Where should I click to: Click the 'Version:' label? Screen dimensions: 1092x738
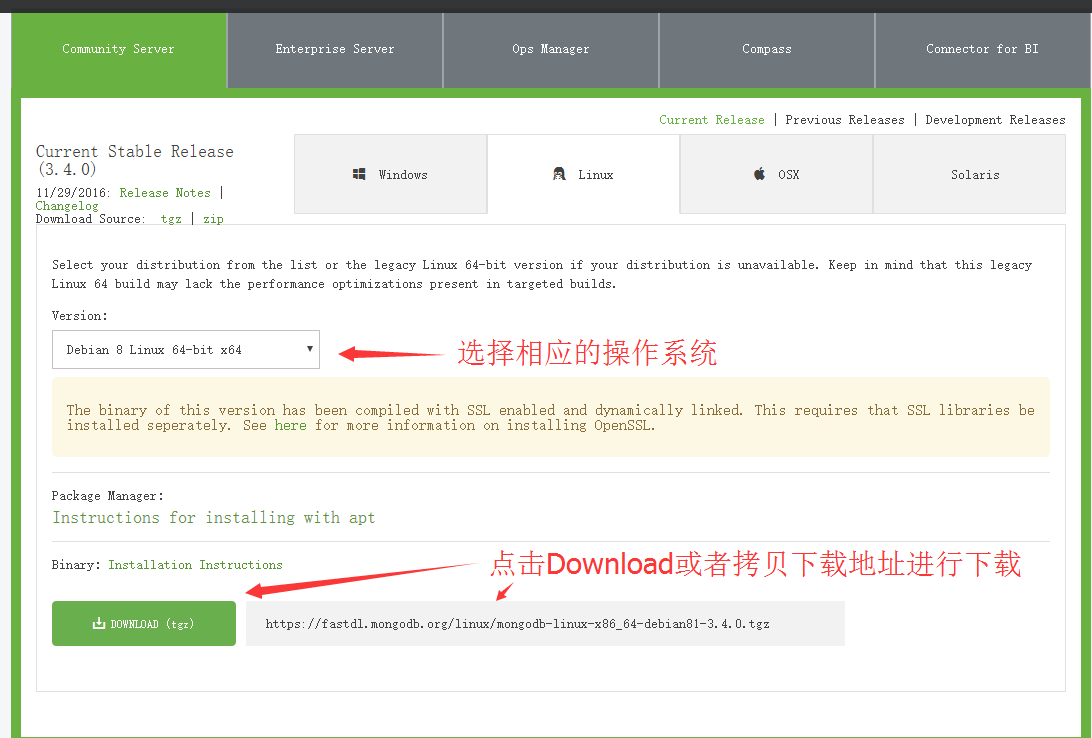point(79,315)
